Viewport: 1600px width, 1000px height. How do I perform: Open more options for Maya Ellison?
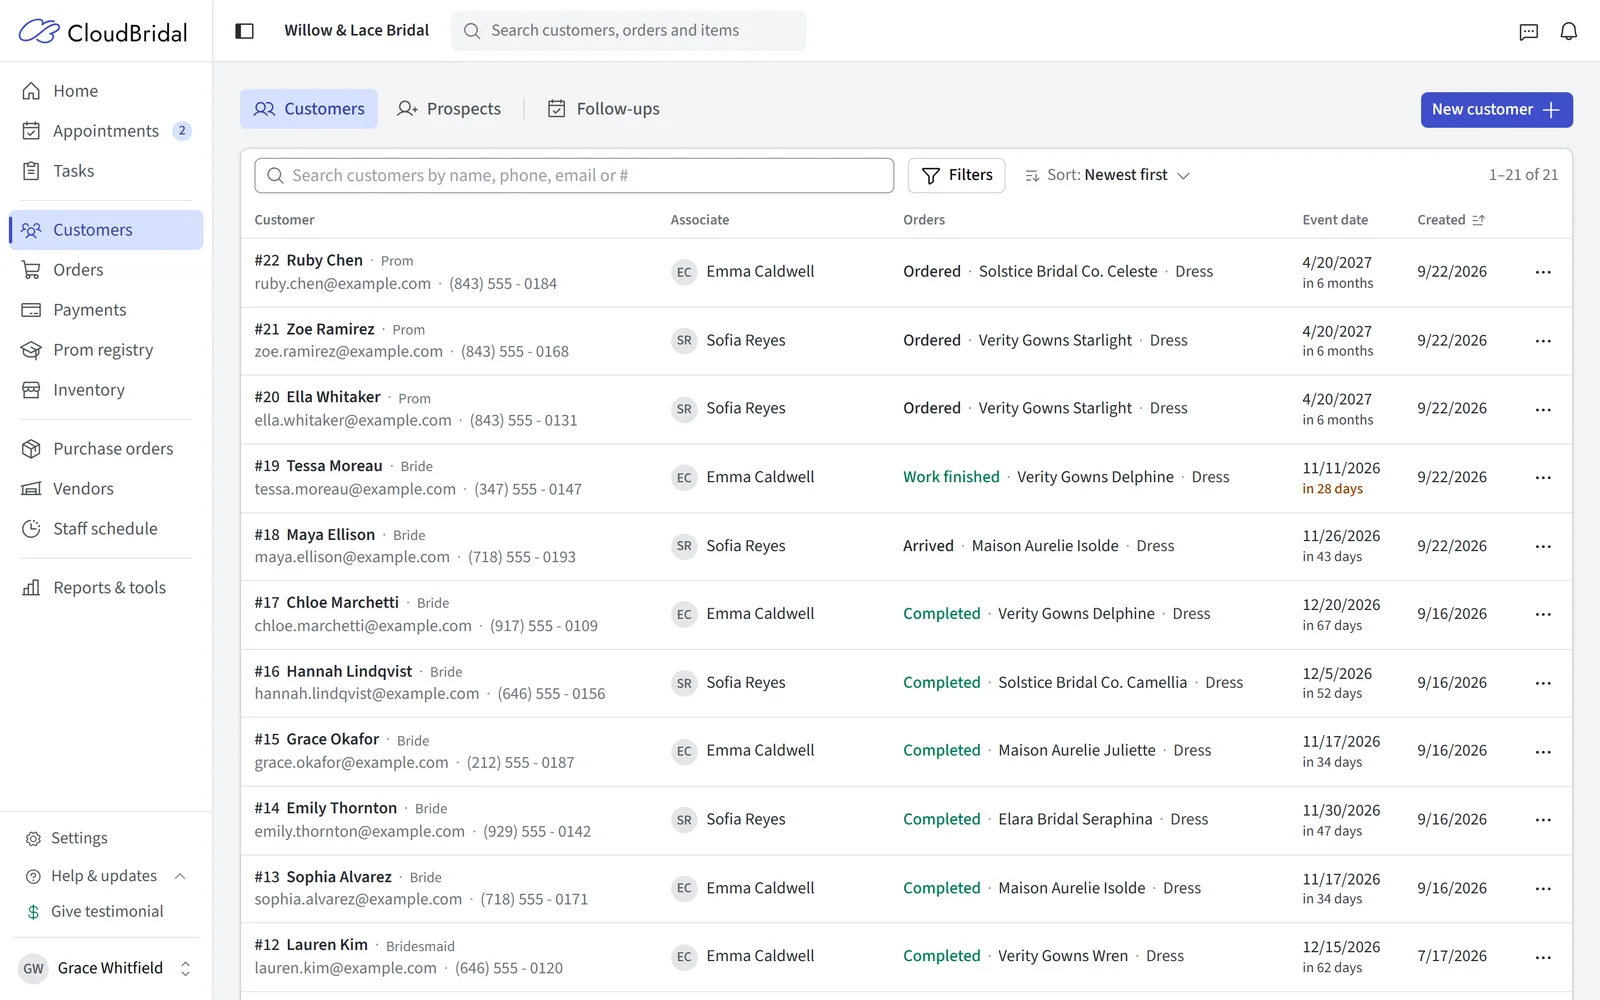tap(1543, 546)
